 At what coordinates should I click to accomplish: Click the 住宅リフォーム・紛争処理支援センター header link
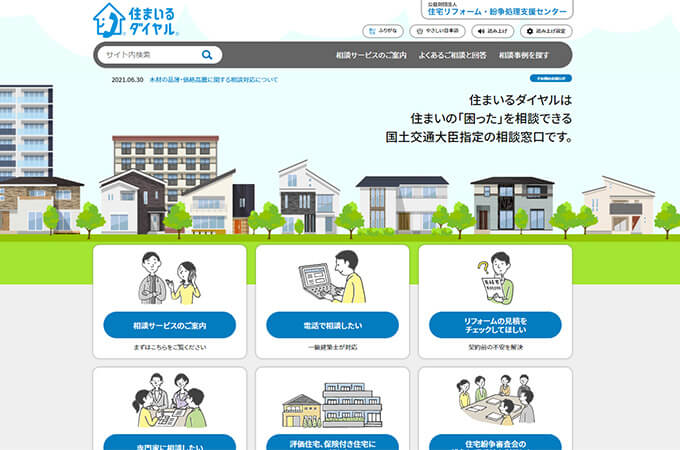(497, 11)
